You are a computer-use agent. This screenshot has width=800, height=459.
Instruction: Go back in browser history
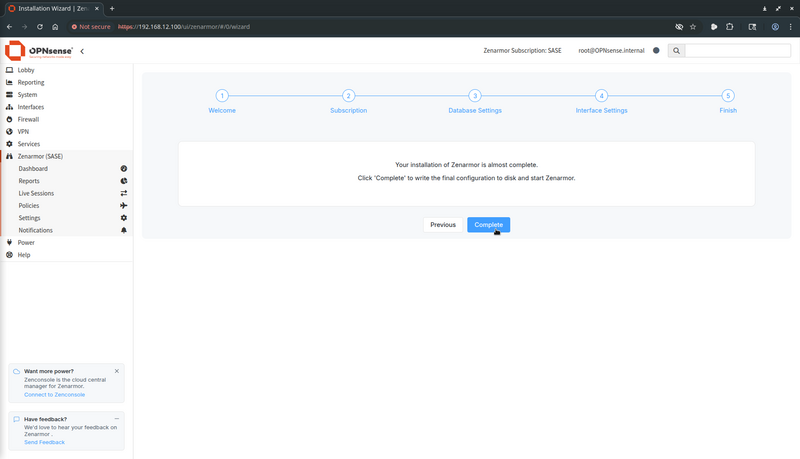[x=9, y=27]
